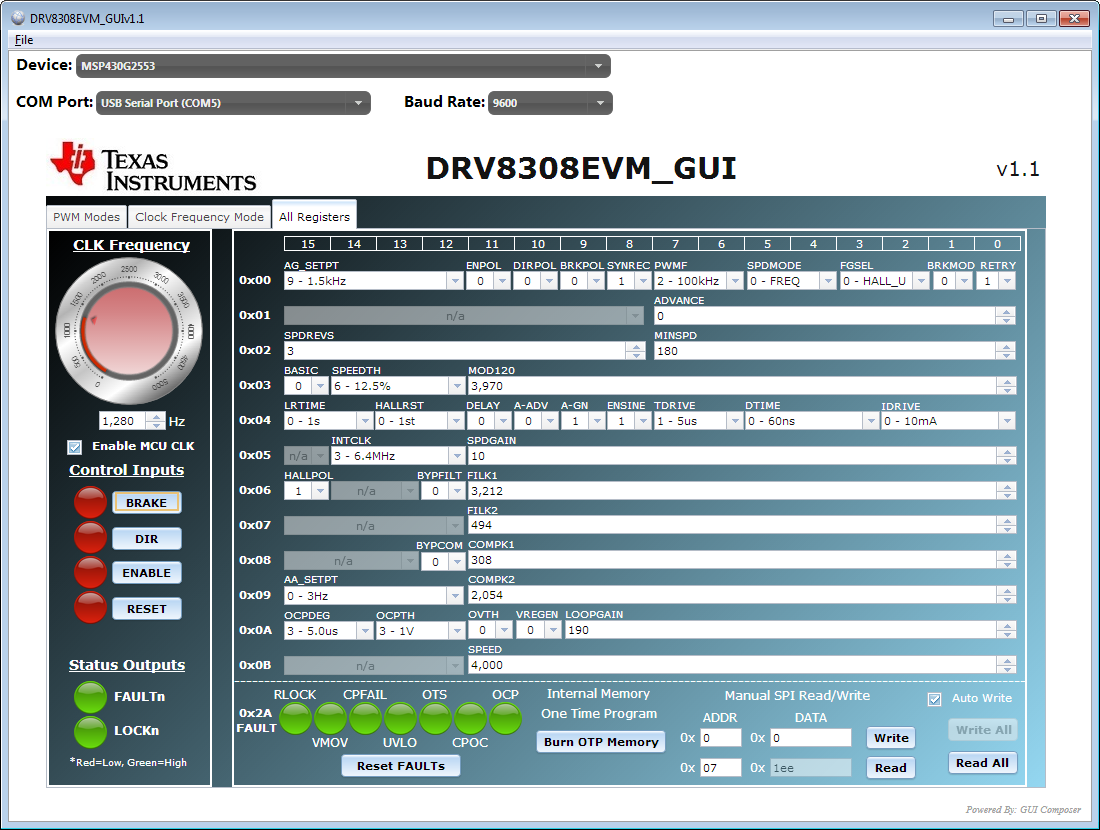This screenshot has height=830, width=1100.
Task: Click Burn OTP Memory button
Action: pyautogui.click(x=601, y=742)
